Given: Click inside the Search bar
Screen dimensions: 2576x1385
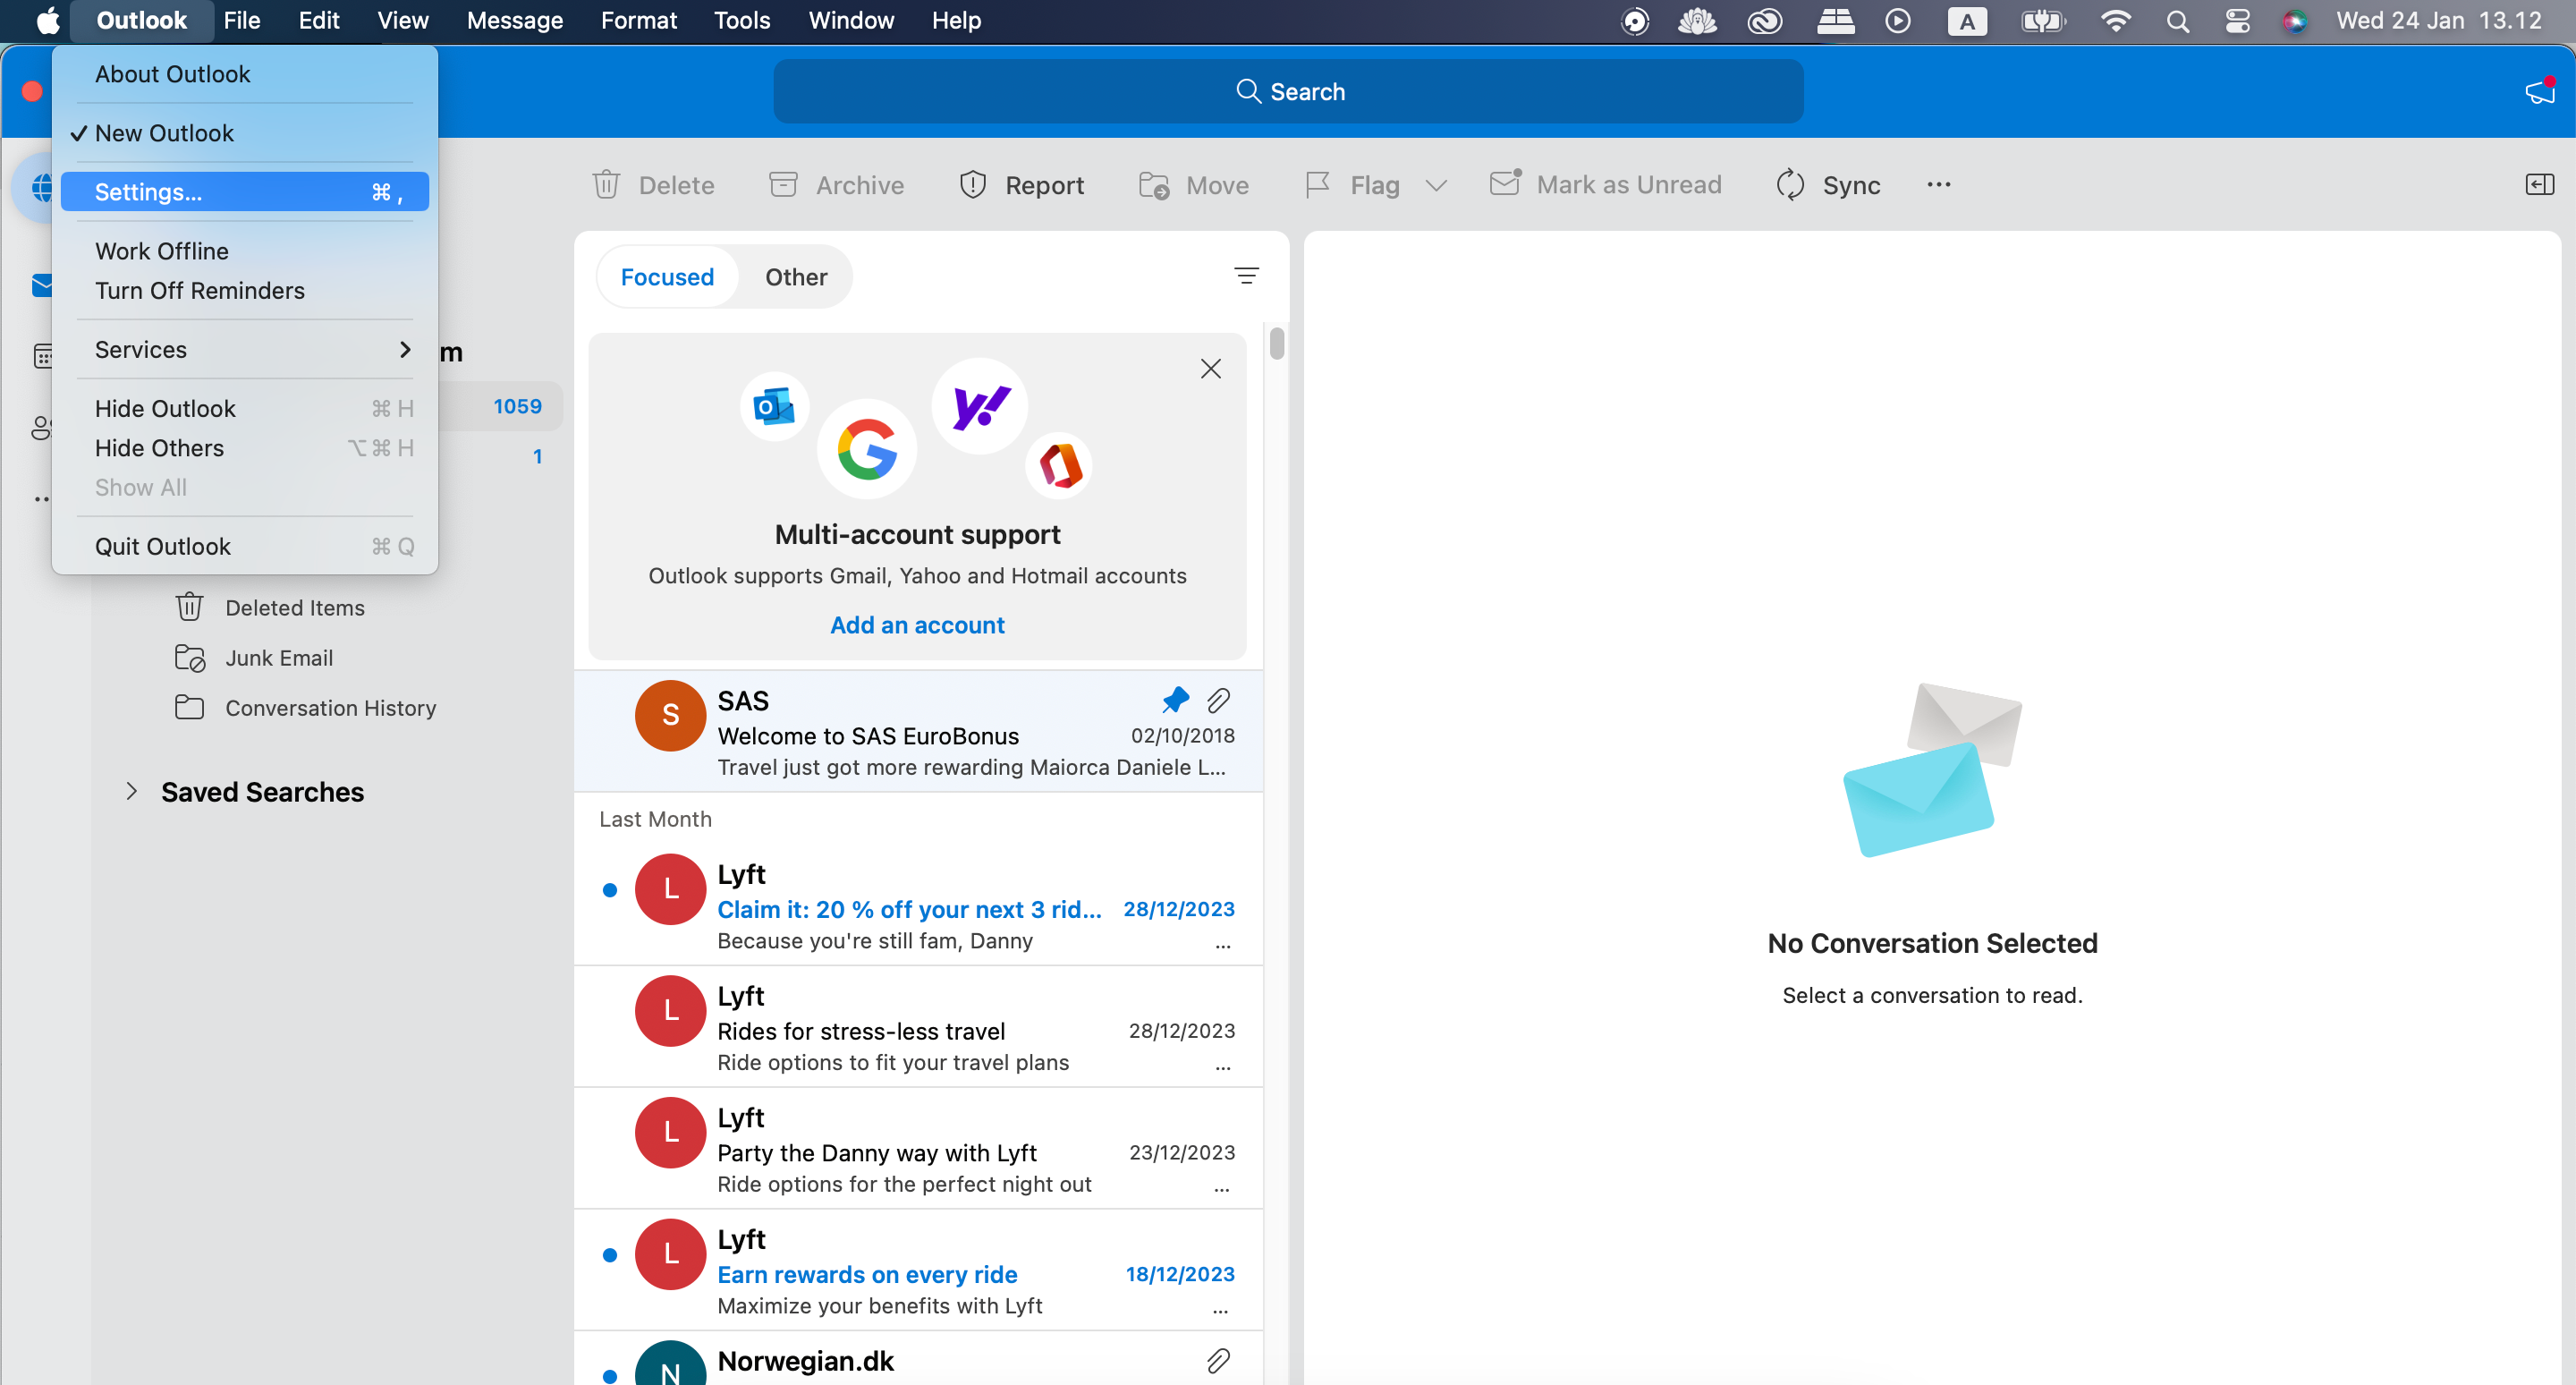Looking at the screenshot, I should point(1288,91).
